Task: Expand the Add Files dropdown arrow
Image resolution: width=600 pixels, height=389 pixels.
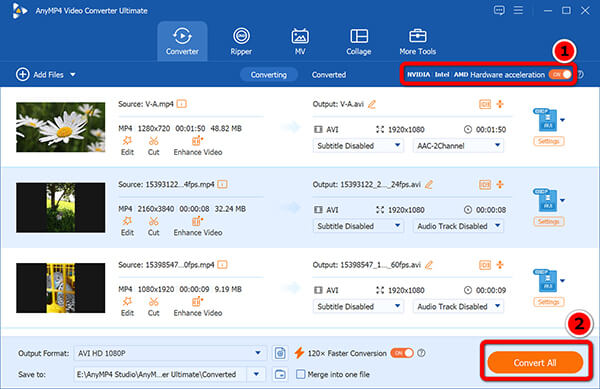Action: tap(73, 75)
